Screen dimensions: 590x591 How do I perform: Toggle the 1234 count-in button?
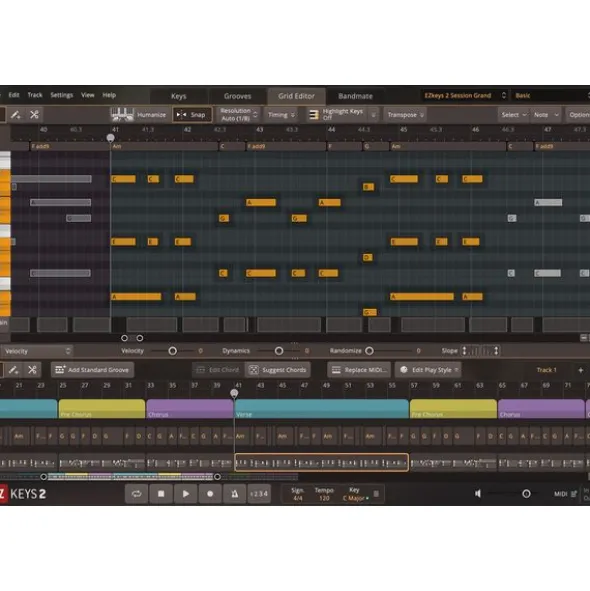[259, 494]
